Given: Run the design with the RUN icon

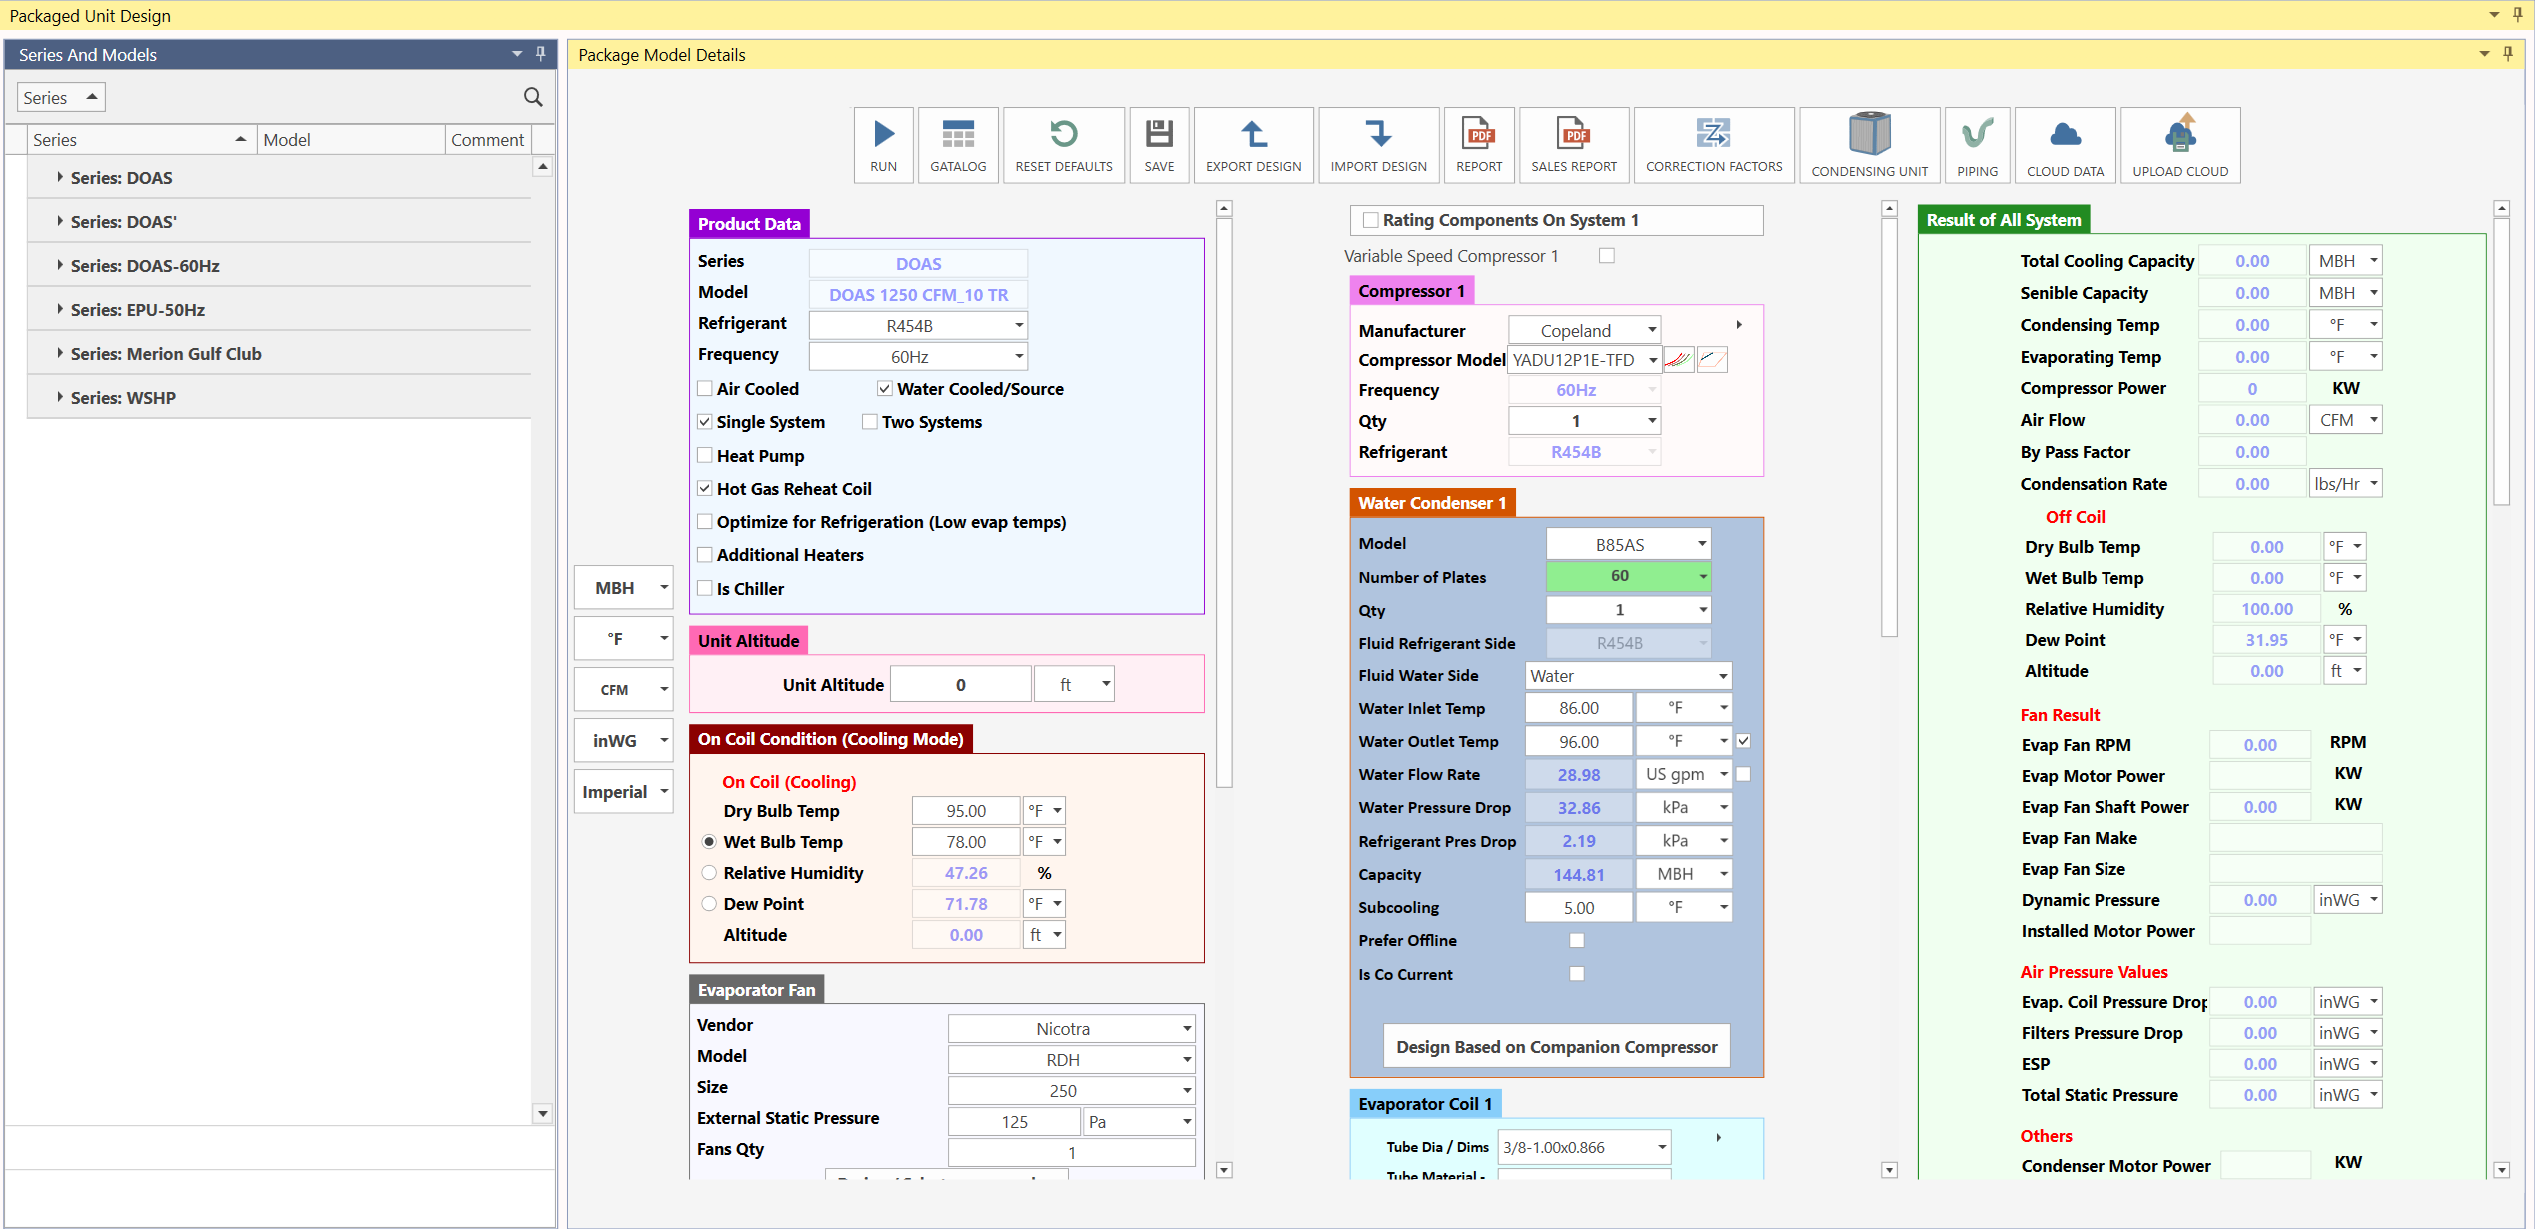Looking at the screenshot, I should (x=883, y=145).
